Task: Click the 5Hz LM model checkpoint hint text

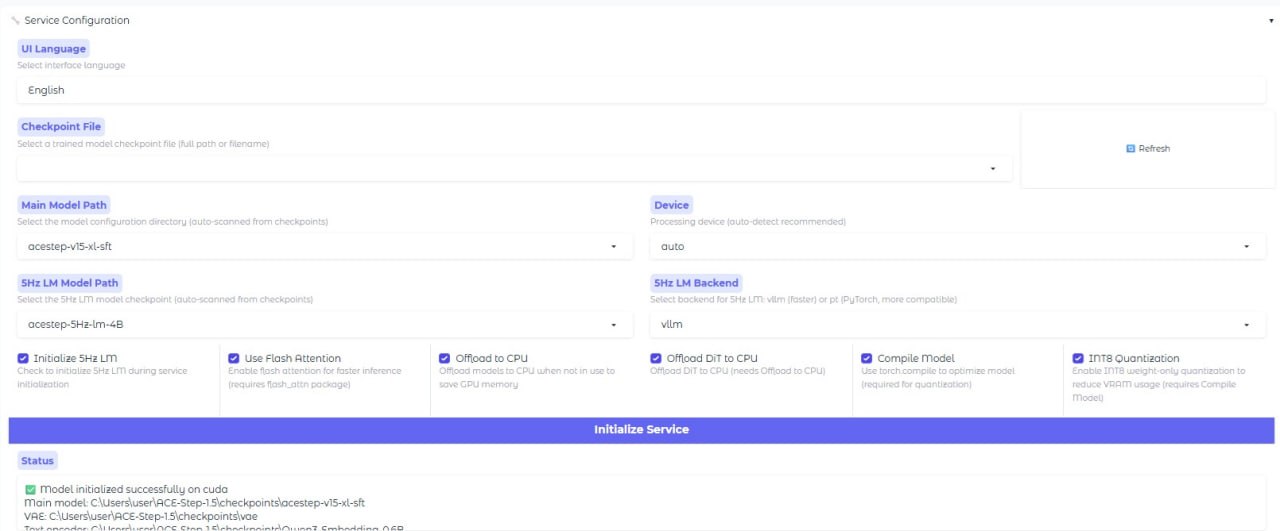Action: [165, 300]
